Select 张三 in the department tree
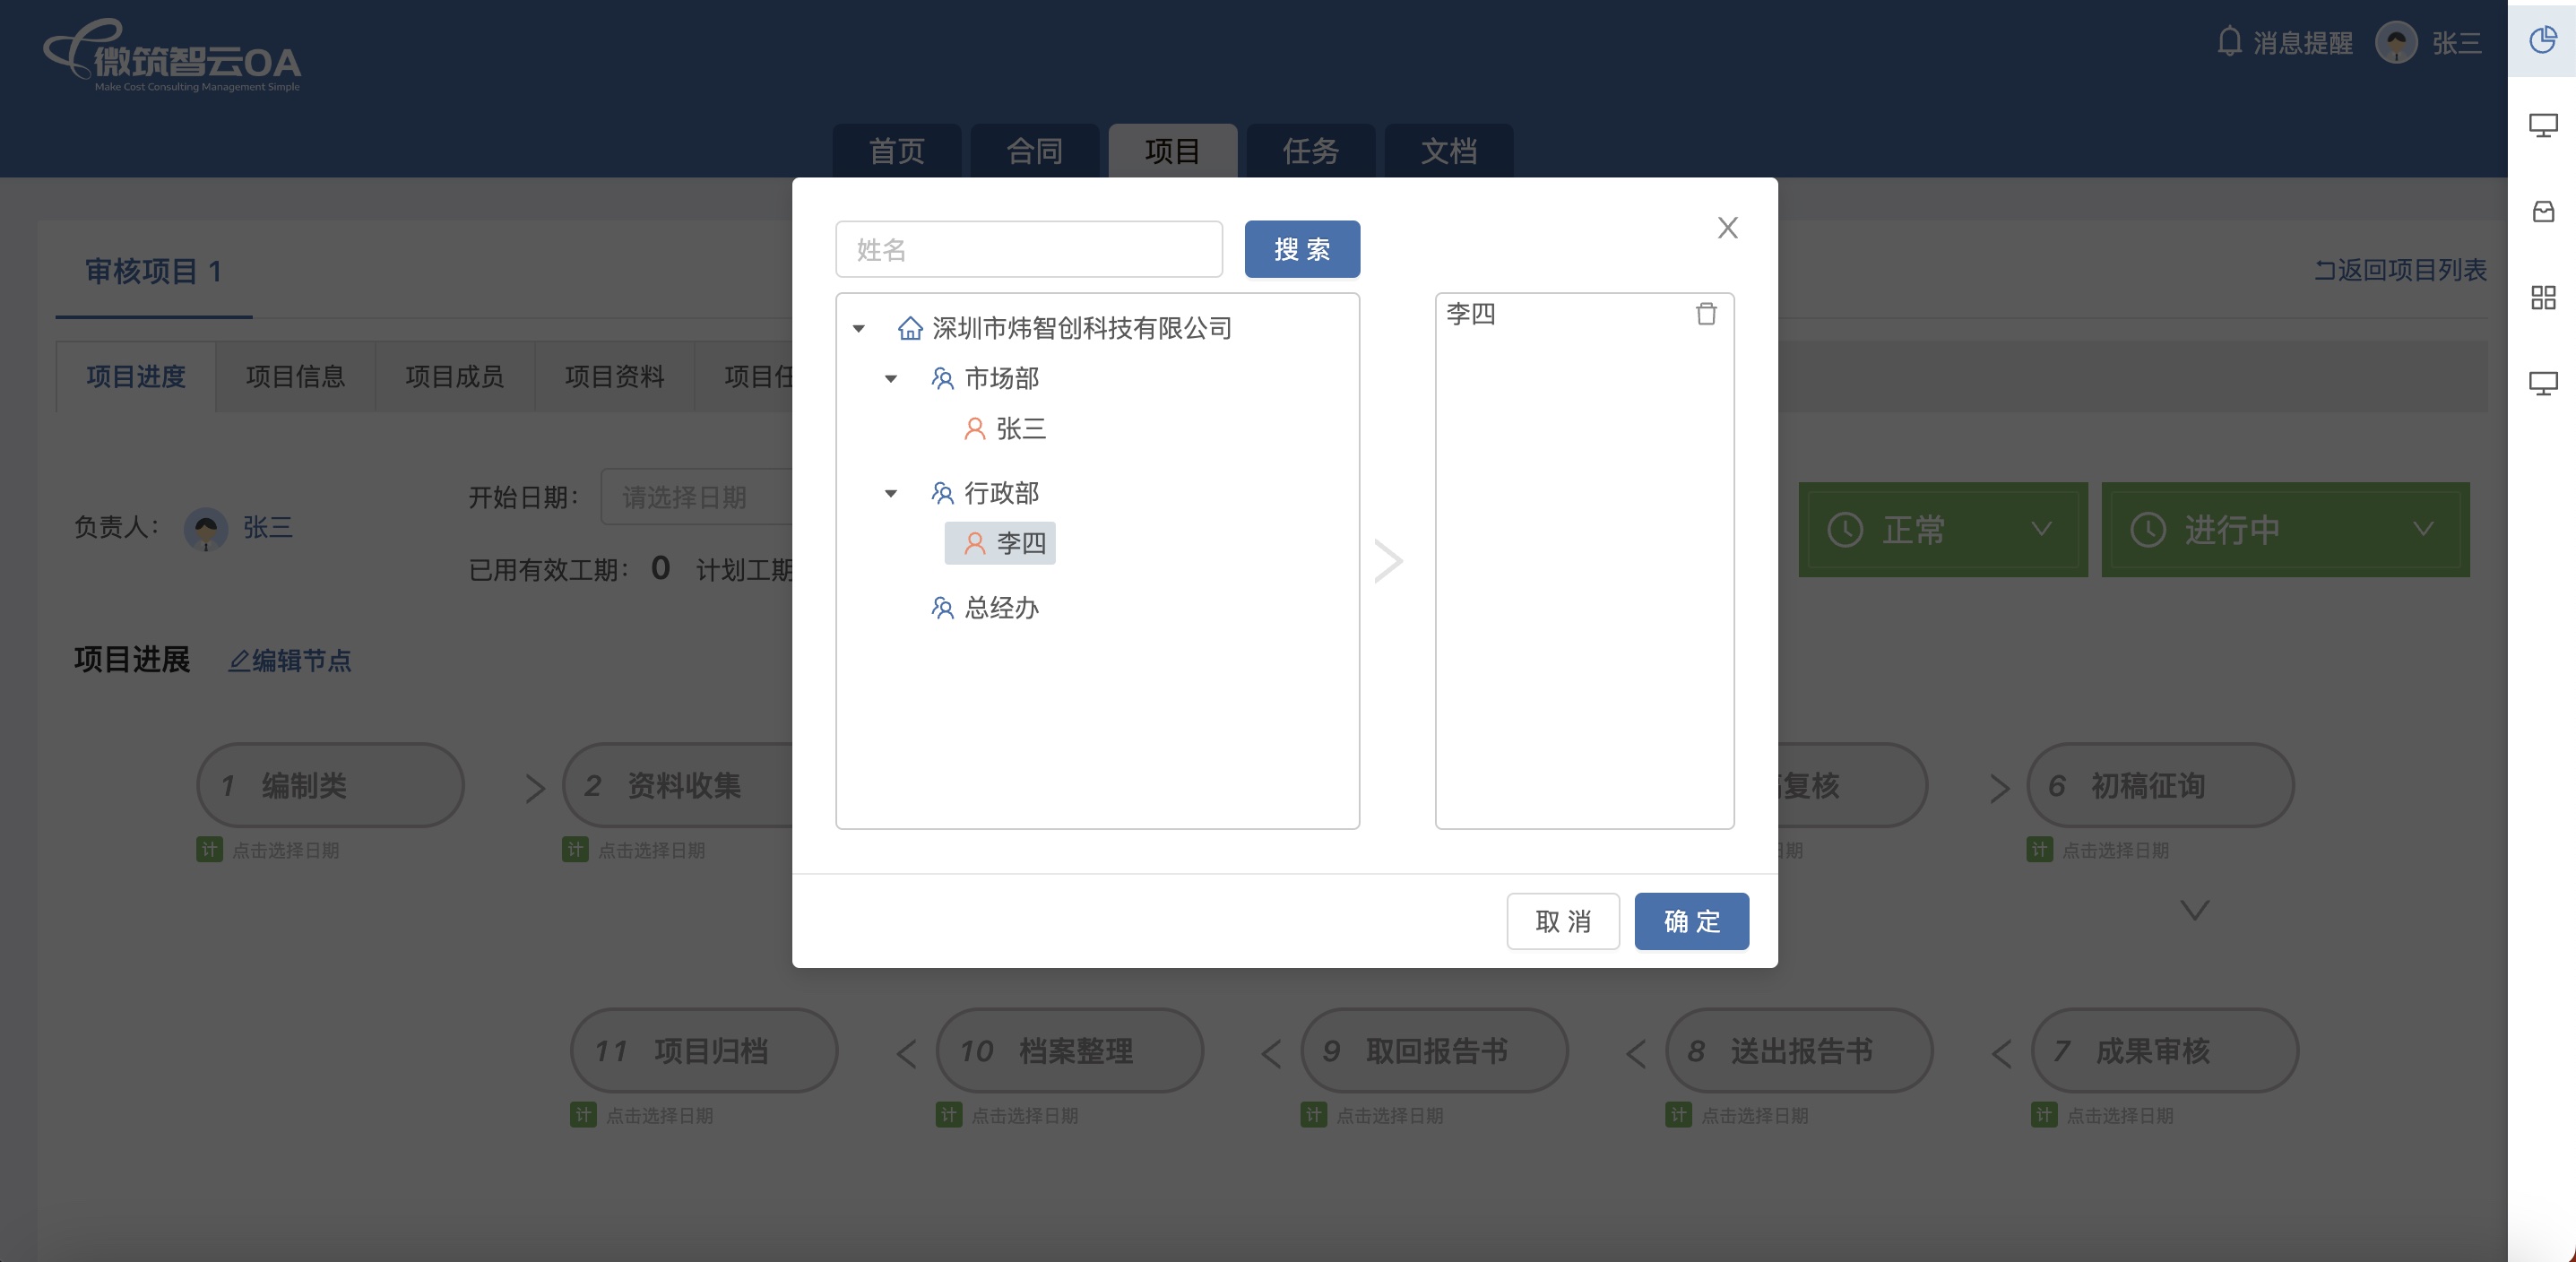The width and height of the screenshot is (2576, 1262). [x=1020, y=429]
